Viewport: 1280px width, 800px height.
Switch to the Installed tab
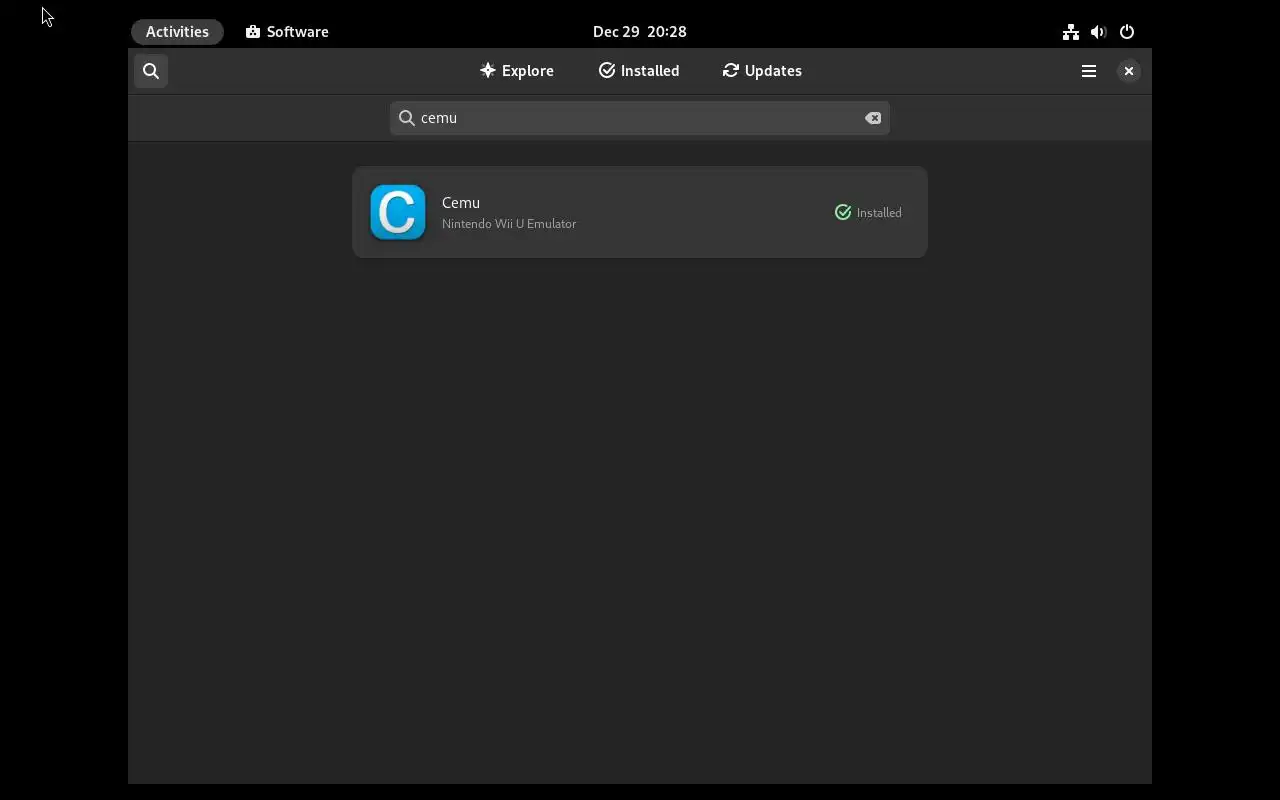[639, 71]
